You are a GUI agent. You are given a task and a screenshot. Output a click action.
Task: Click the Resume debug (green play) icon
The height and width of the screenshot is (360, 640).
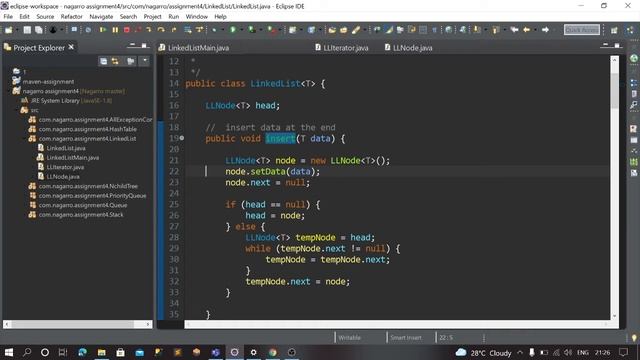pos(103,30)
